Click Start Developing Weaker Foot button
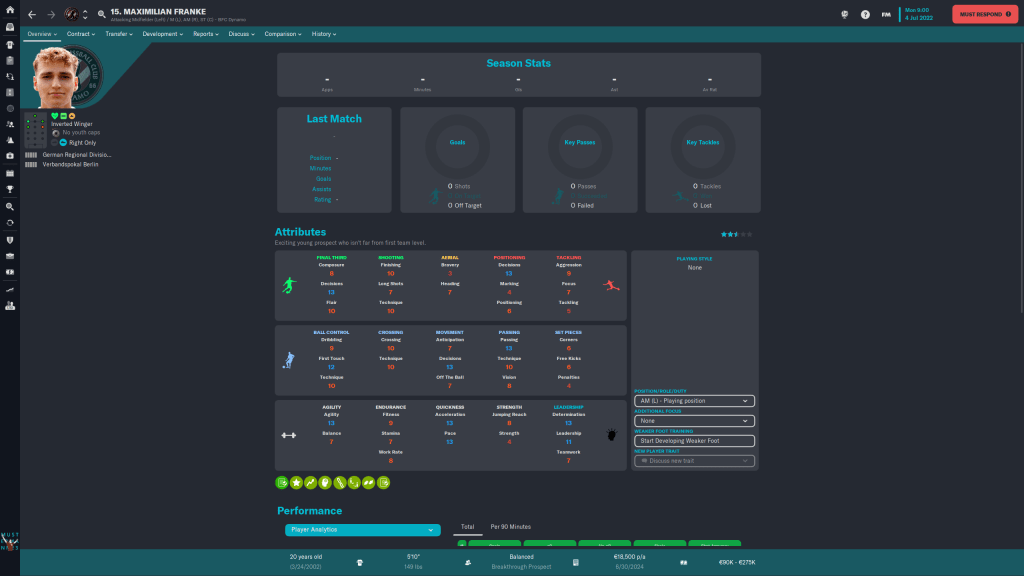The image size is (1024, 576). pyautogui.click(x=693, y=441)
